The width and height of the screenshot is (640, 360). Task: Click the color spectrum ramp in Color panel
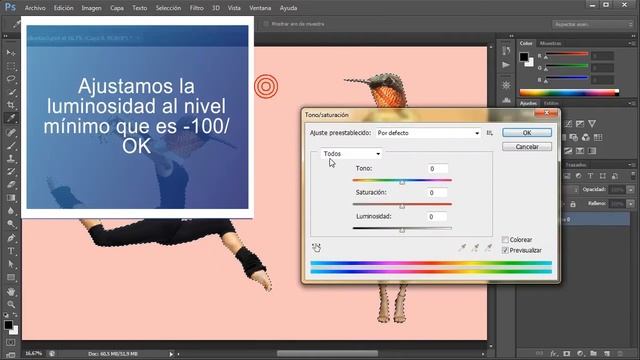coord(569,93)
